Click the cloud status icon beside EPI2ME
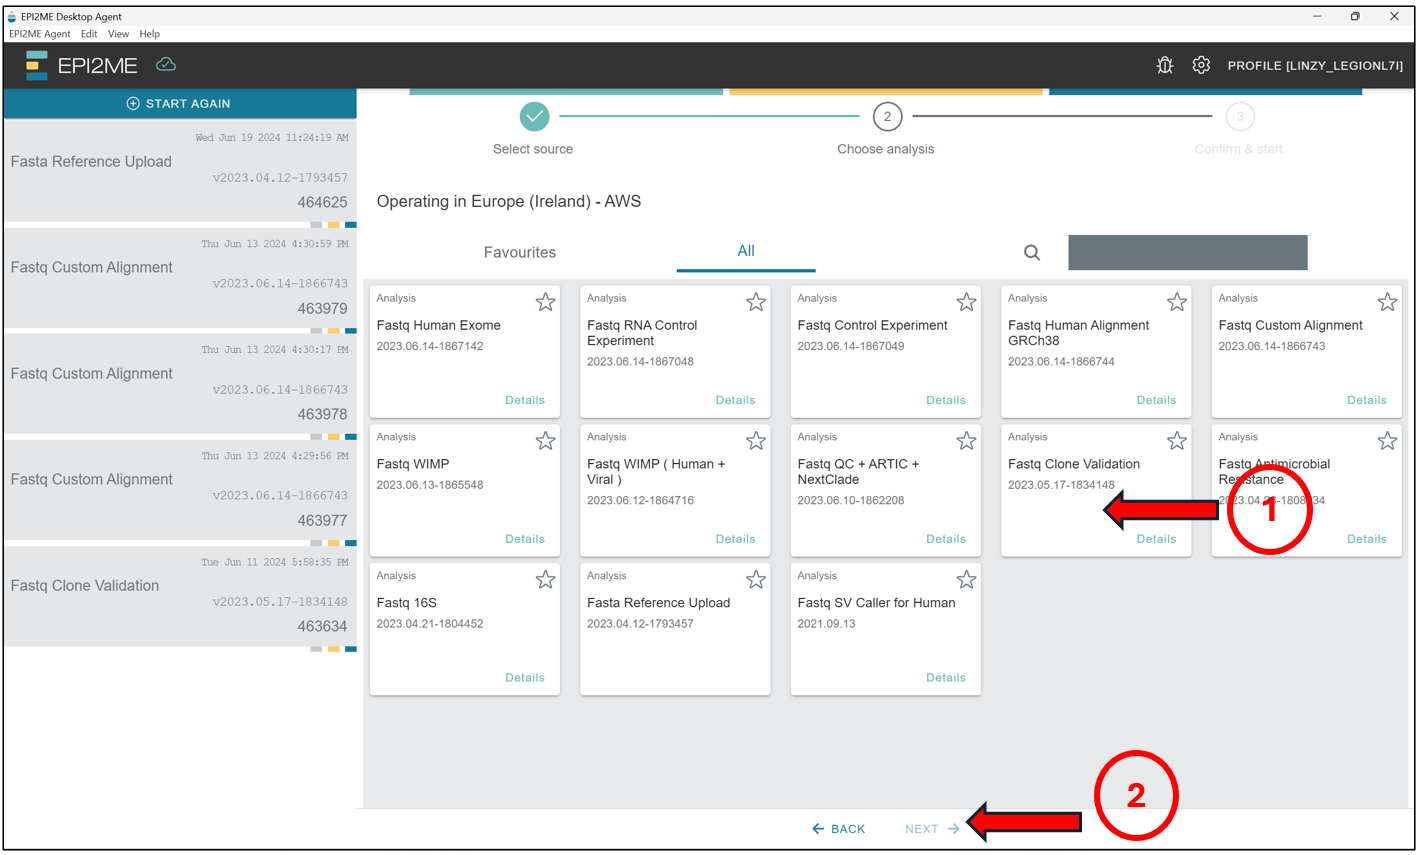 tap(166, 65)
